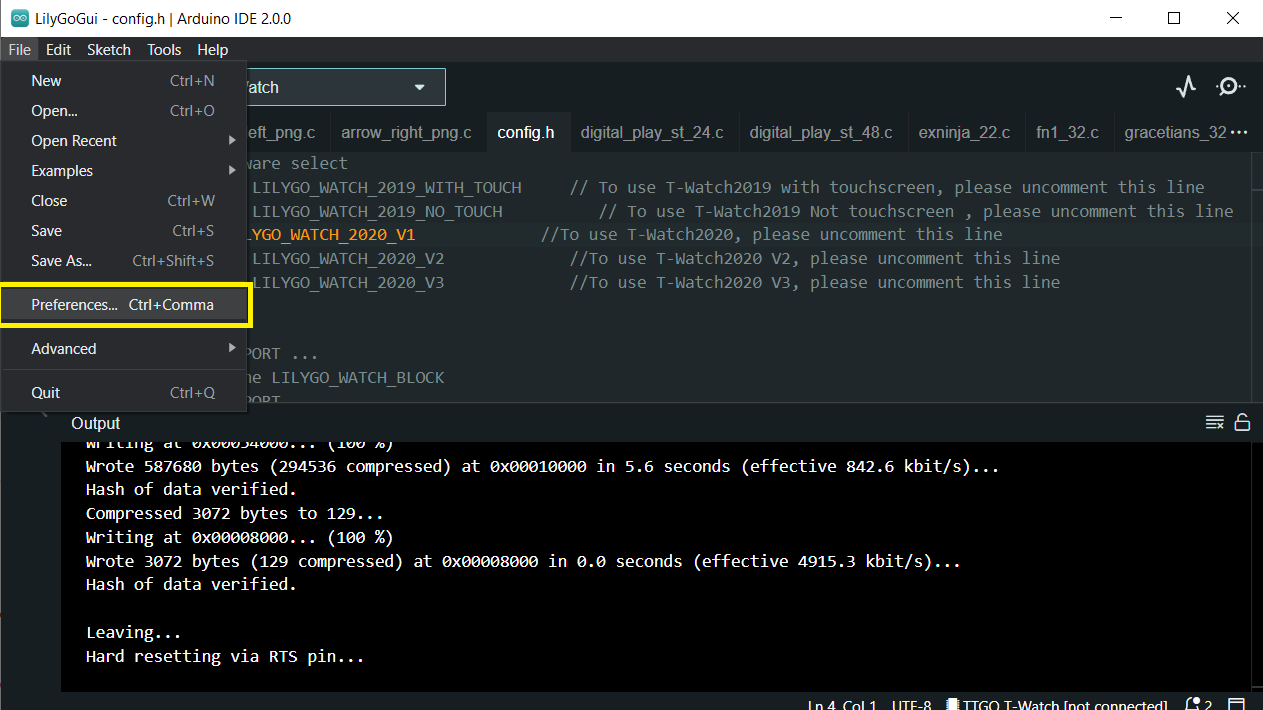Viewport: 1263px width, 710px height.
Task: Switch to the exninja_22.c tab
Action: click(x=964, y=132)
